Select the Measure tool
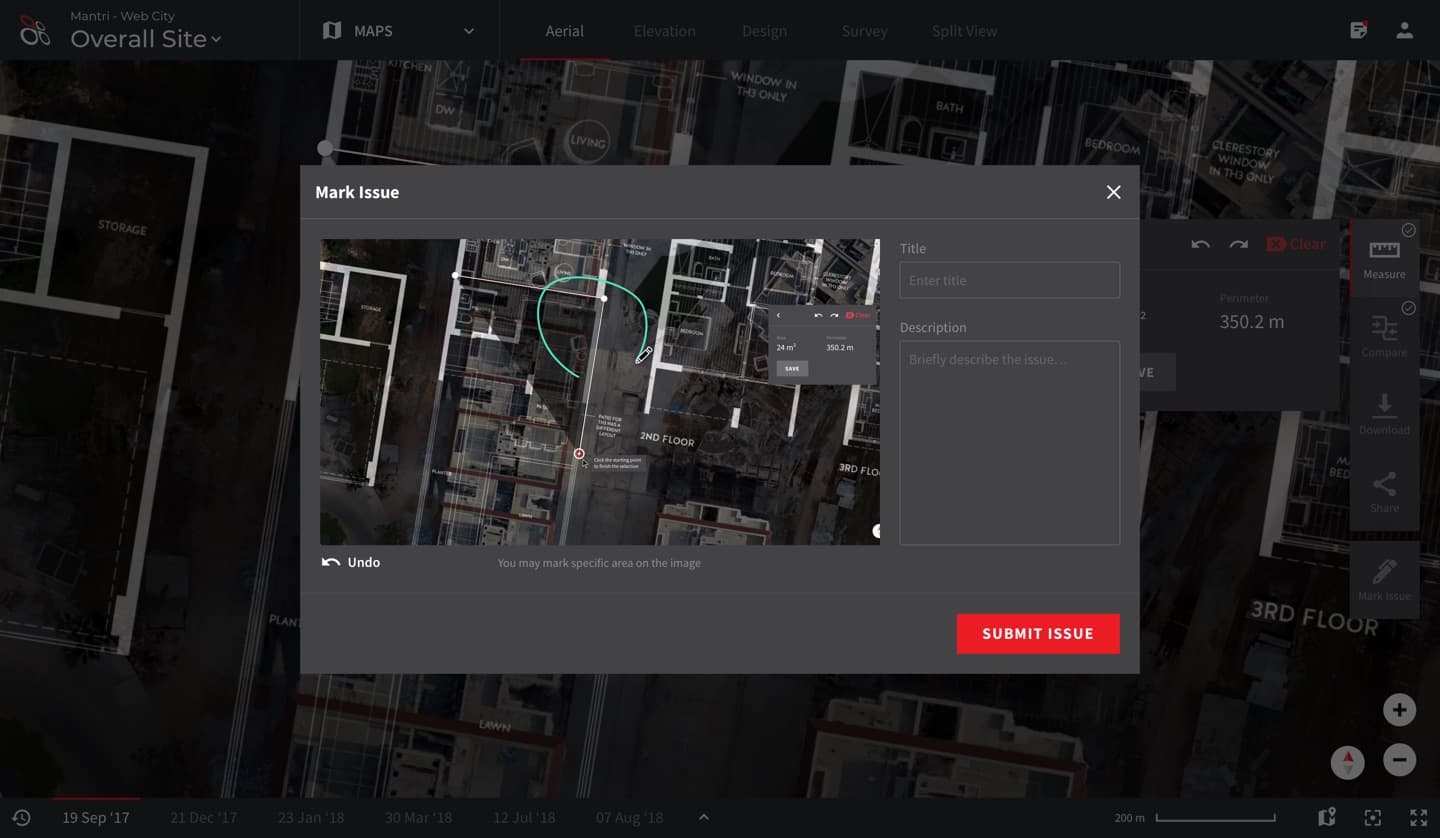 1384,257
